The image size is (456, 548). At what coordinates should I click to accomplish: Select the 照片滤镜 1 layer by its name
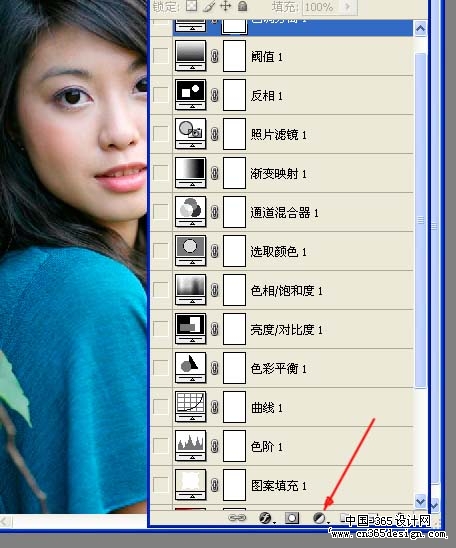point(278,135)
